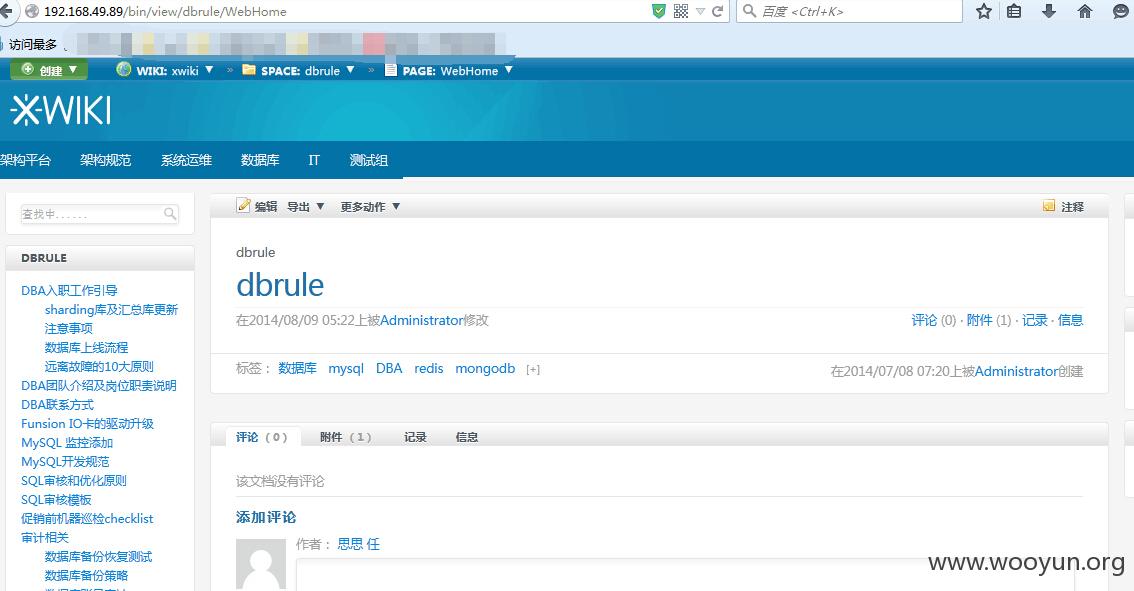
Task: Click the 评论 link beside the title
Action: [x=924, y=320]
